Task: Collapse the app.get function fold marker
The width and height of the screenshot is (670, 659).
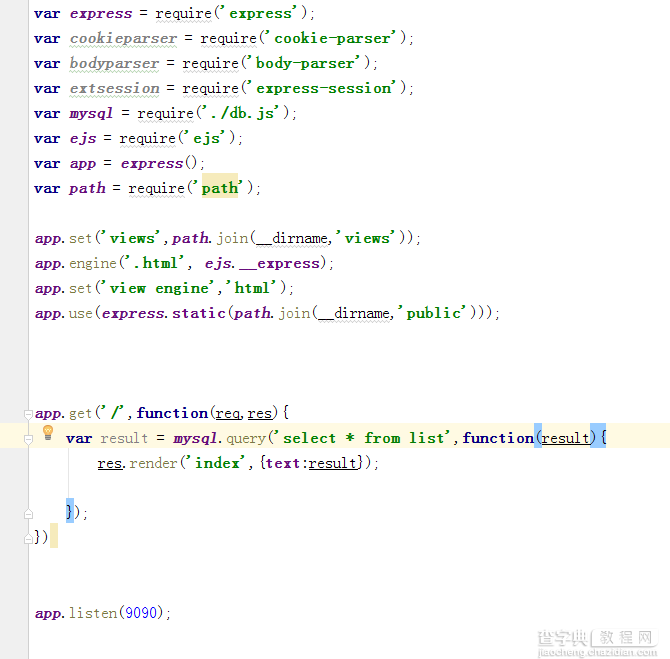Action: point(28,414)
